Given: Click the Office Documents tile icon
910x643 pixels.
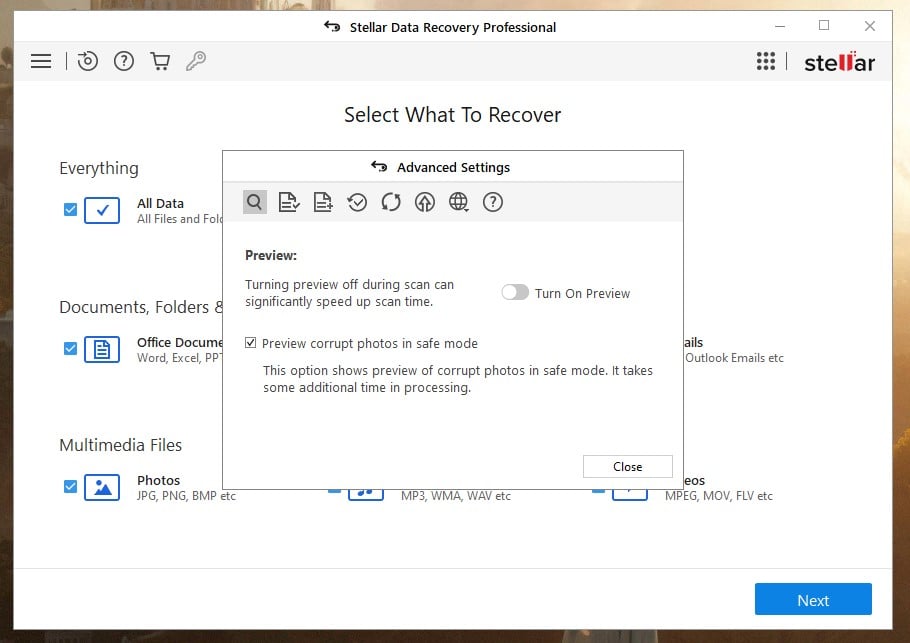Looking at the screenshot, I should click(102, 349).
